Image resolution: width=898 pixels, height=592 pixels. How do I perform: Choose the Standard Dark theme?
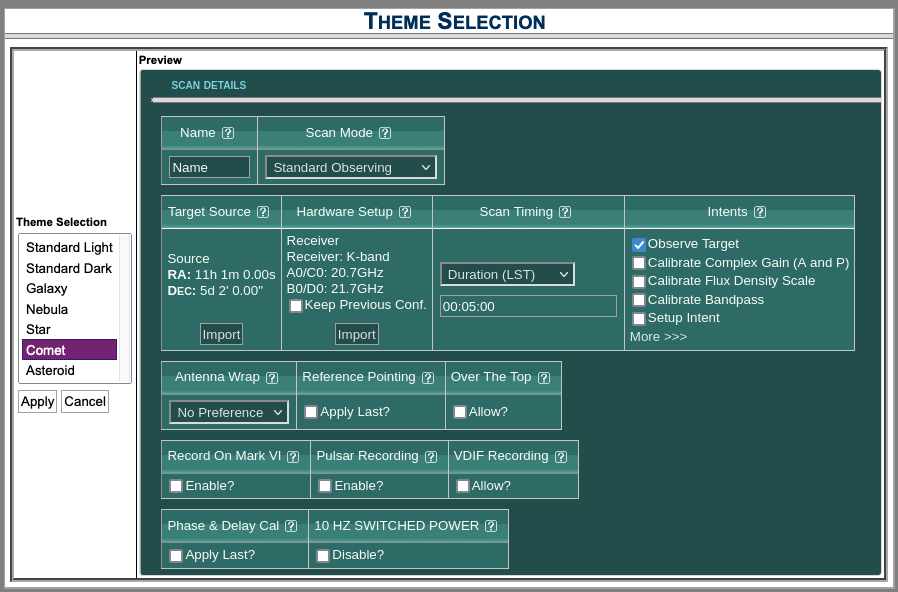pos(69,268)
